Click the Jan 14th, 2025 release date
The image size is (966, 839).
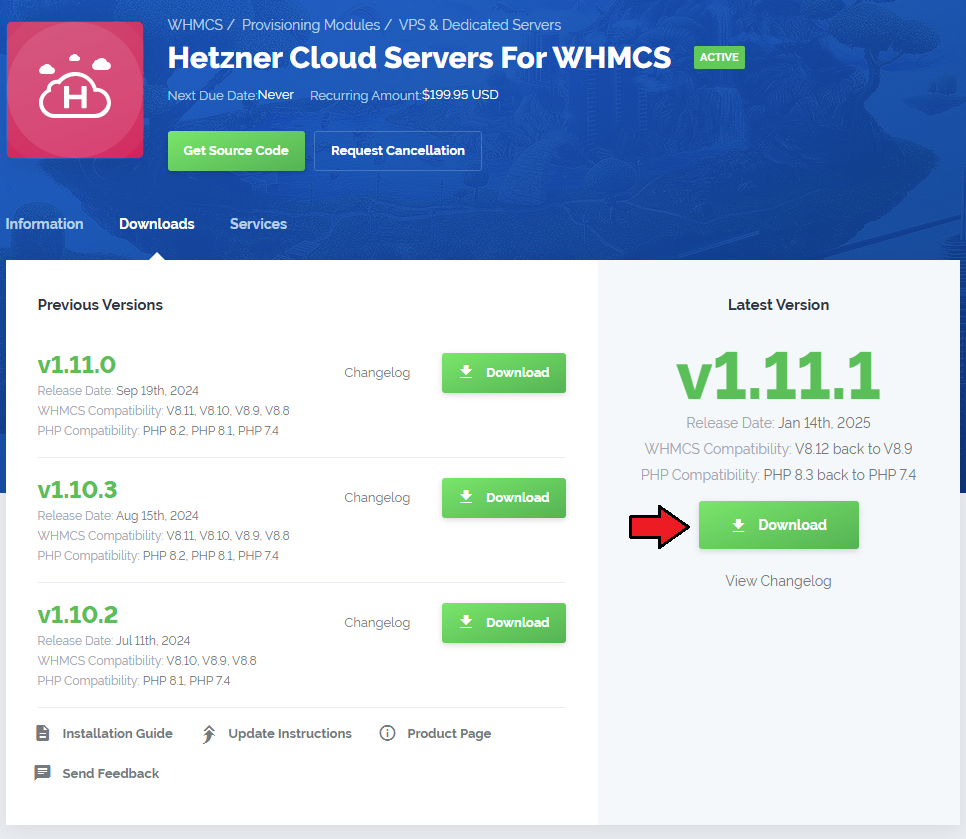click(x=824, y=423)
